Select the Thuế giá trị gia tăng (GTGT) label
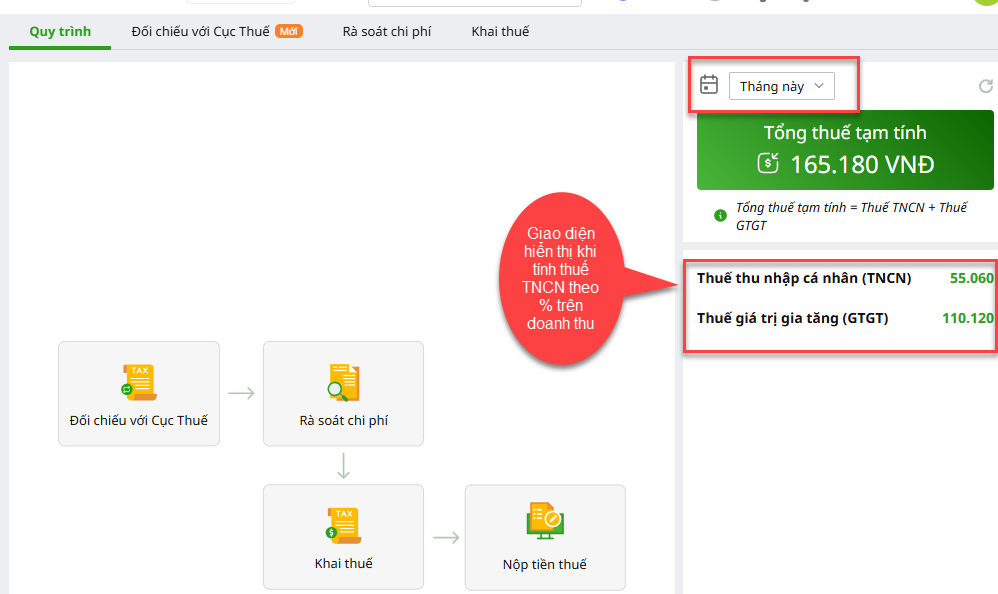998x594 pixels. pos(792,318)
